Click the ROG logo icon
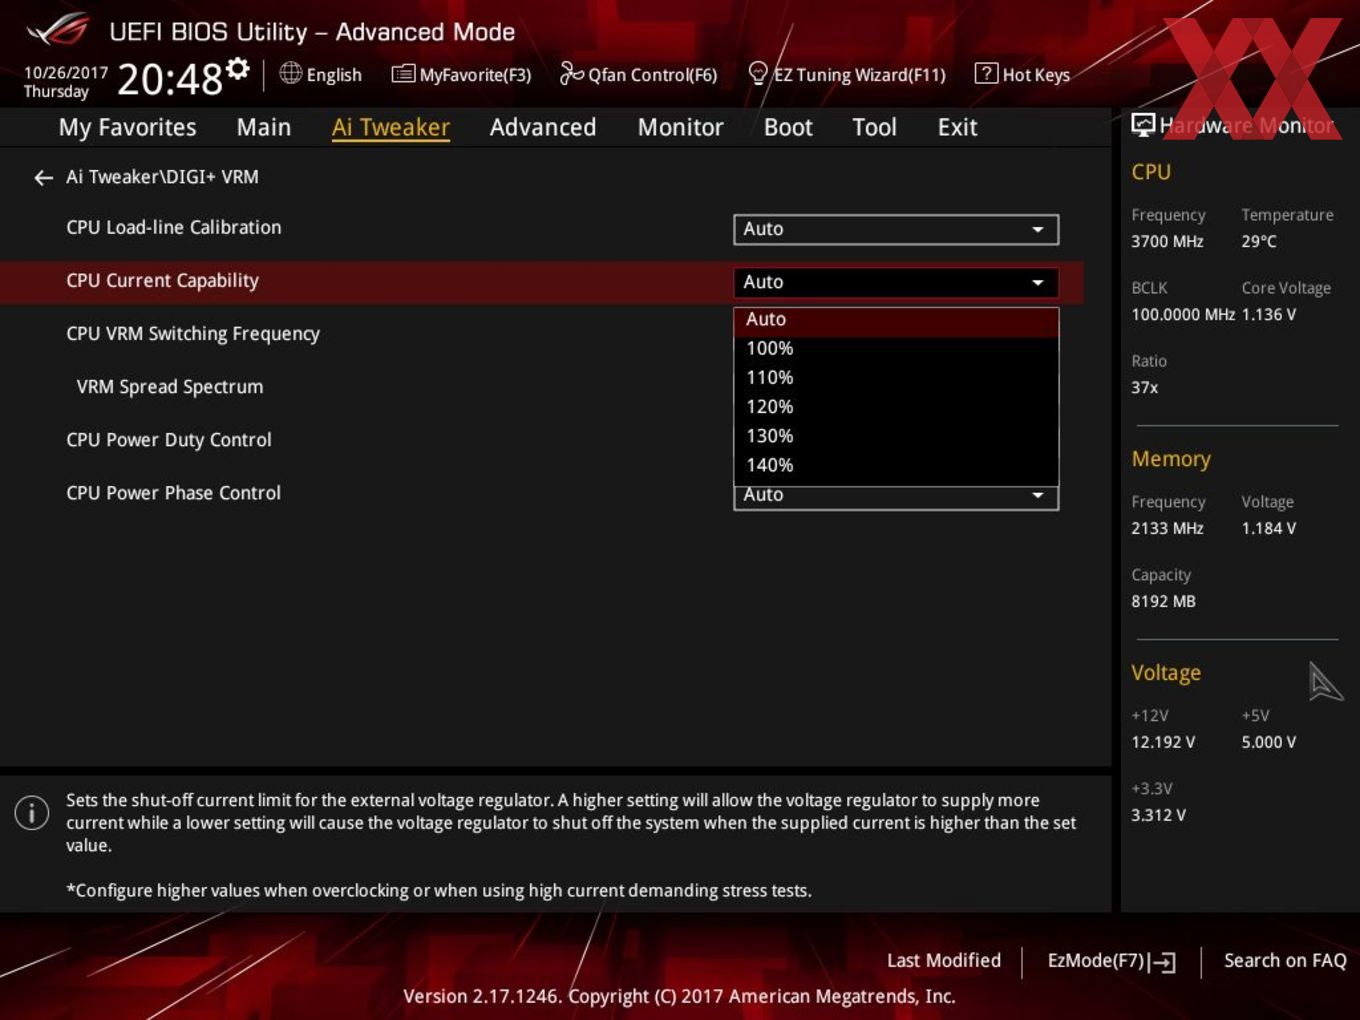Viewport: 1360px width, 1020px height. click(58, 30)
